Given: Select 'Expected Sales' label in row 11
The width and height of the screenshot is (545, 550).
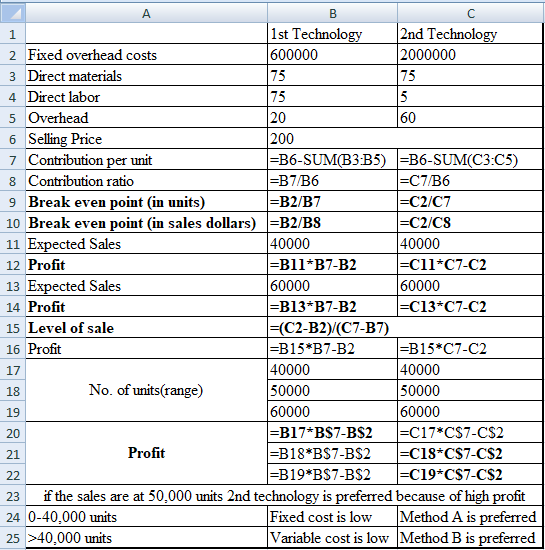Looking at the screenshot, I should (147, 244).
